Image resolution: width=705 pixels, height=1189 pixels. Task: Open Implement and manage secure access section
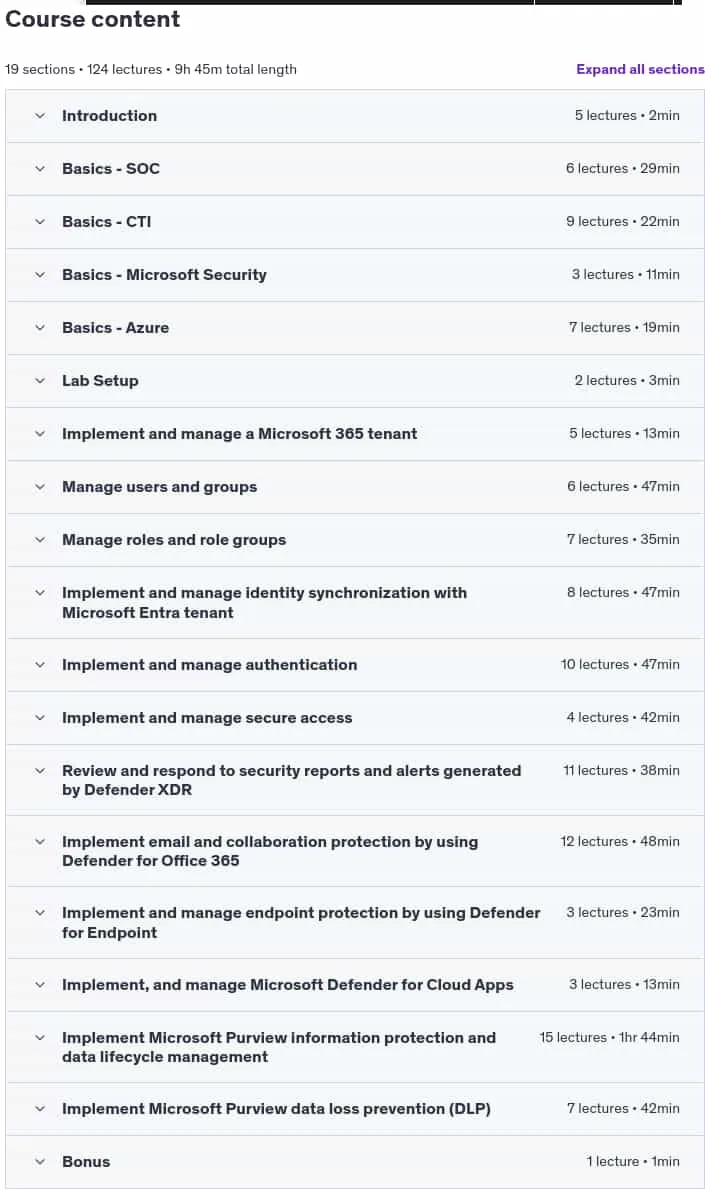pyautogui.click(x=355, y=718)
